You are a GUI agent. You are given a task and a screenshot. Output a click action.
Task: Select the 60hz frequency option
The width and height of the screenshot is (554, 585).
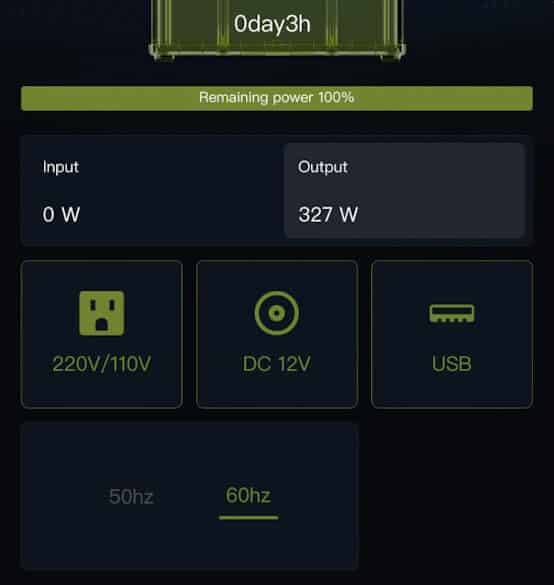click(x=248, y=495)
